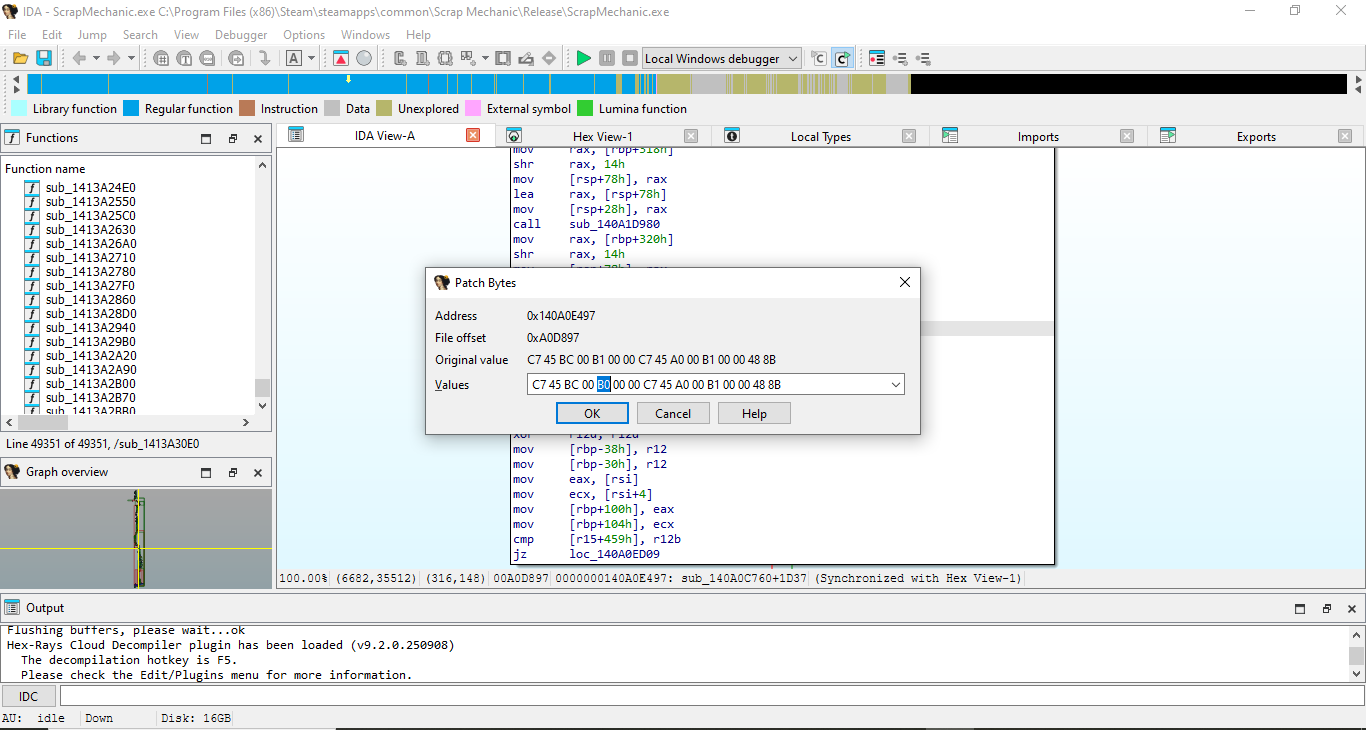
Task: Close the Functions panel
Action: [258, 138]
